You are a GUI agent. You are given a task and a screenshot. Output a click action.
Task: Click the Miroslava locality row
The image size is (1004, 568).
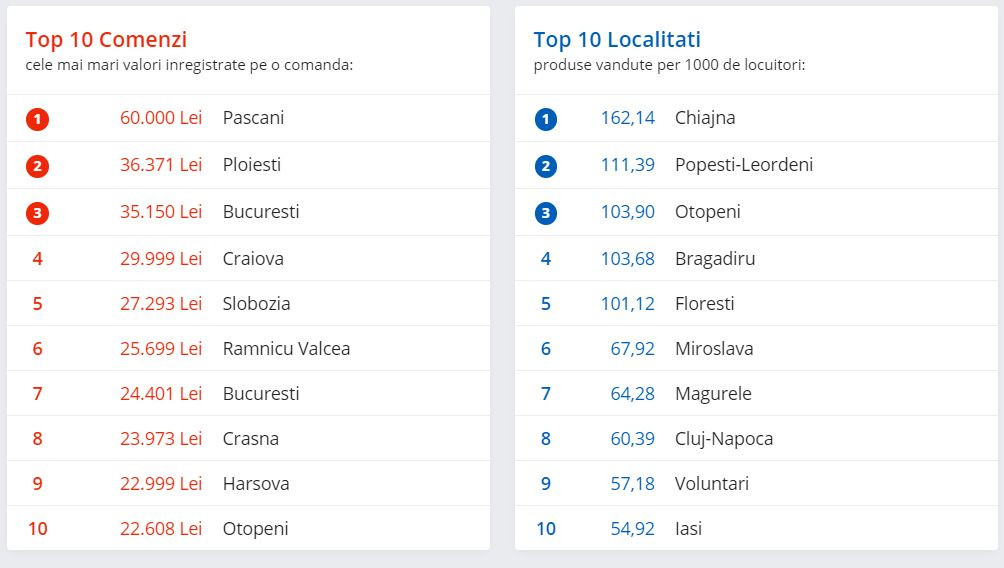click(x=714, y=349)
